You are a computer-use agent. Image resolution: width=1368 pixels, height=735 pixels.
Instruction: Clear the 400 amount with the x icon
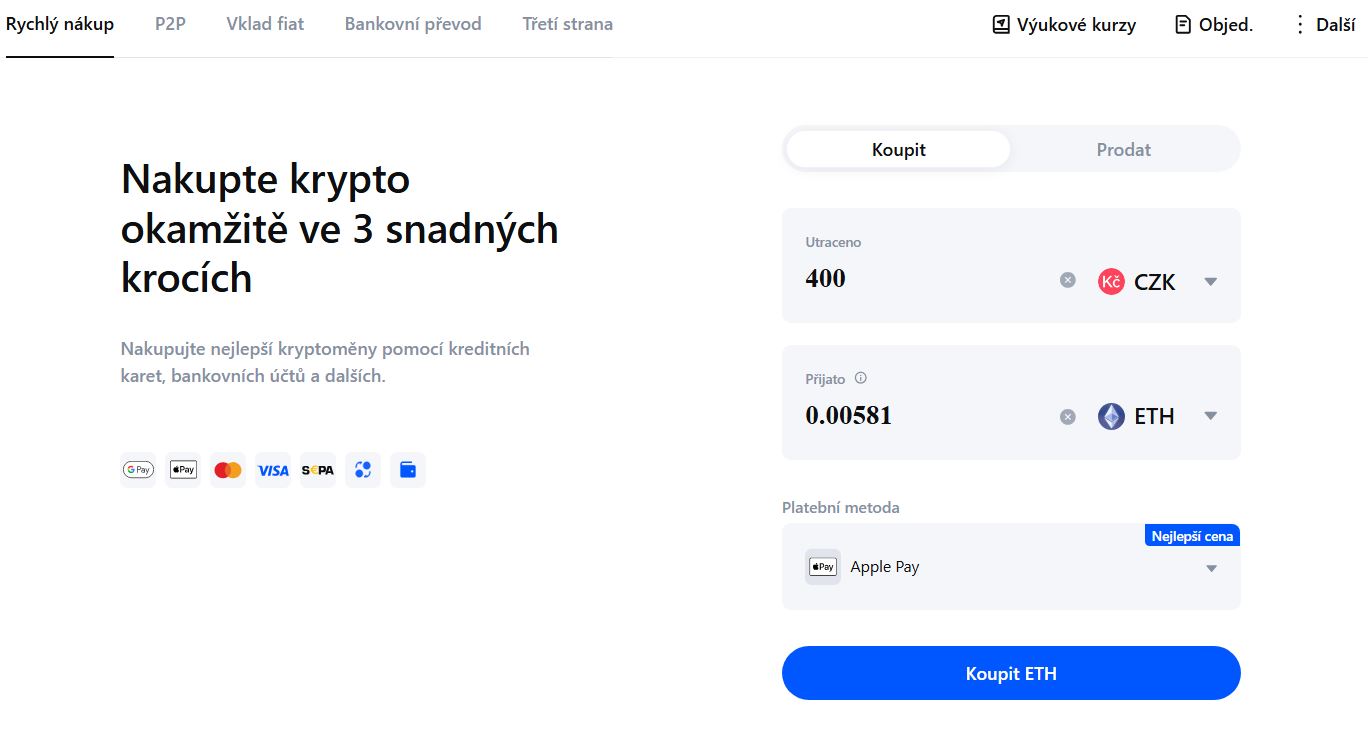pyautogui.click(x=1067, y=280)
